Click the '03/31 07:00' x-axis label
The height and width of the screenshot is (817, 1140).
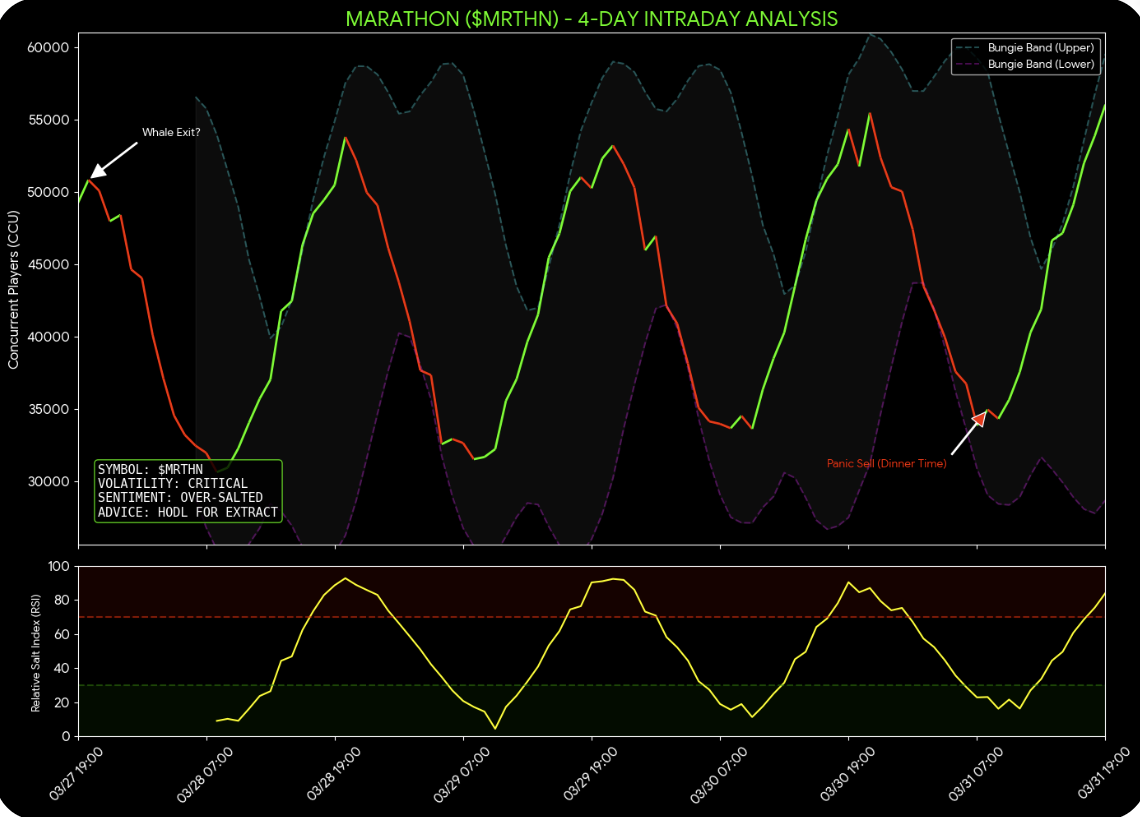(x=975, y=774)
